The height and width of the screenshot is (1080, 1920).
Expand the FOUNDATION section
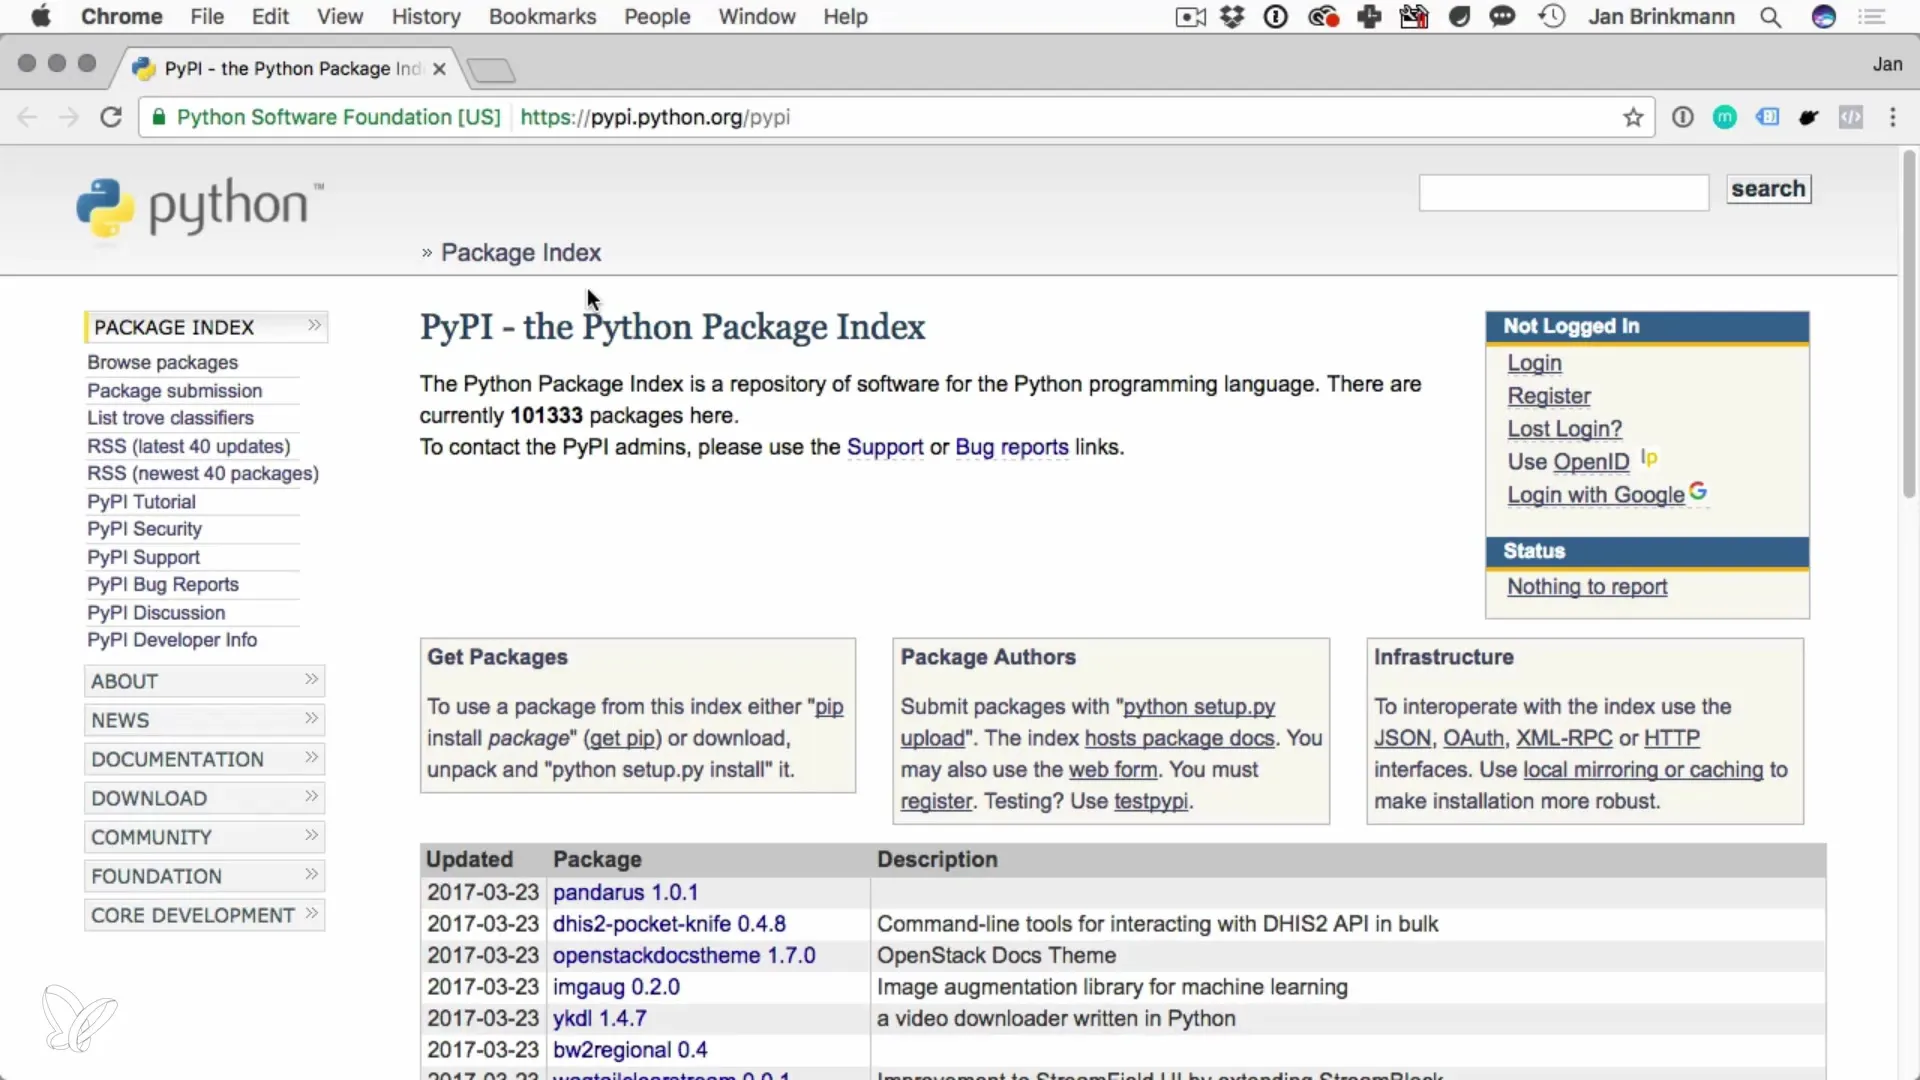(205, 876)
